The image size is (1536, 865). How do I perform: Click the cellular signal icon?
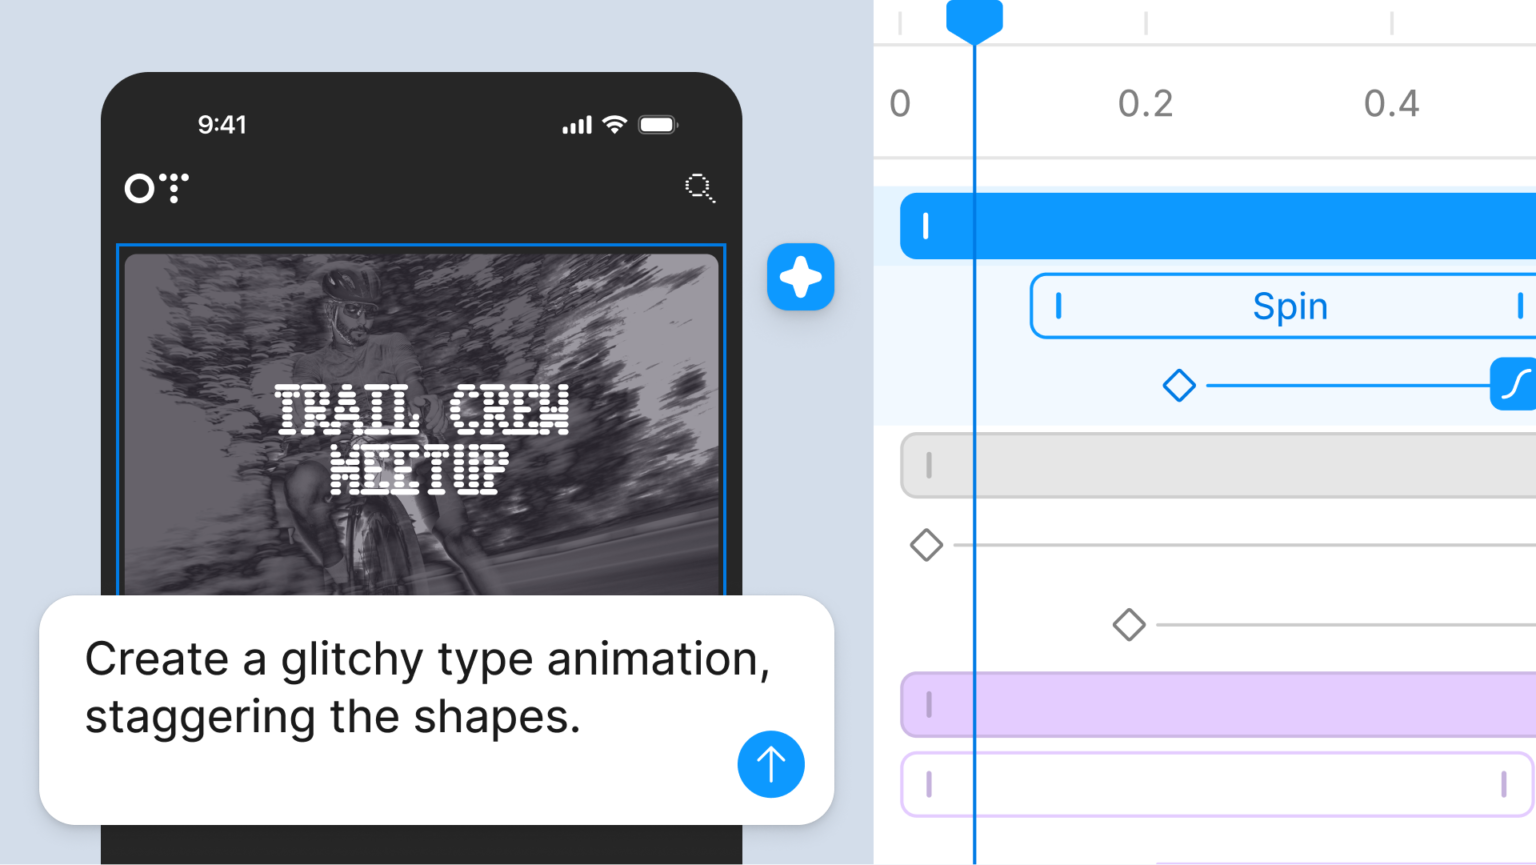(577, 125)
